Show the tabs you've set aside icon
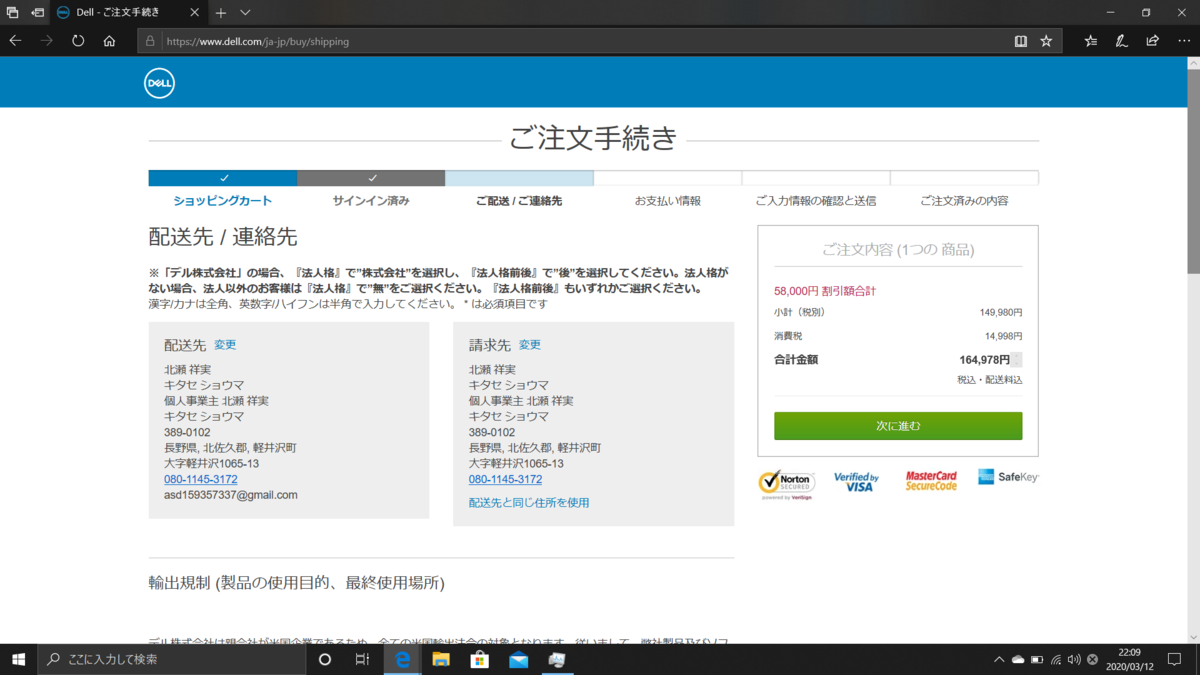 coord(13,13)
